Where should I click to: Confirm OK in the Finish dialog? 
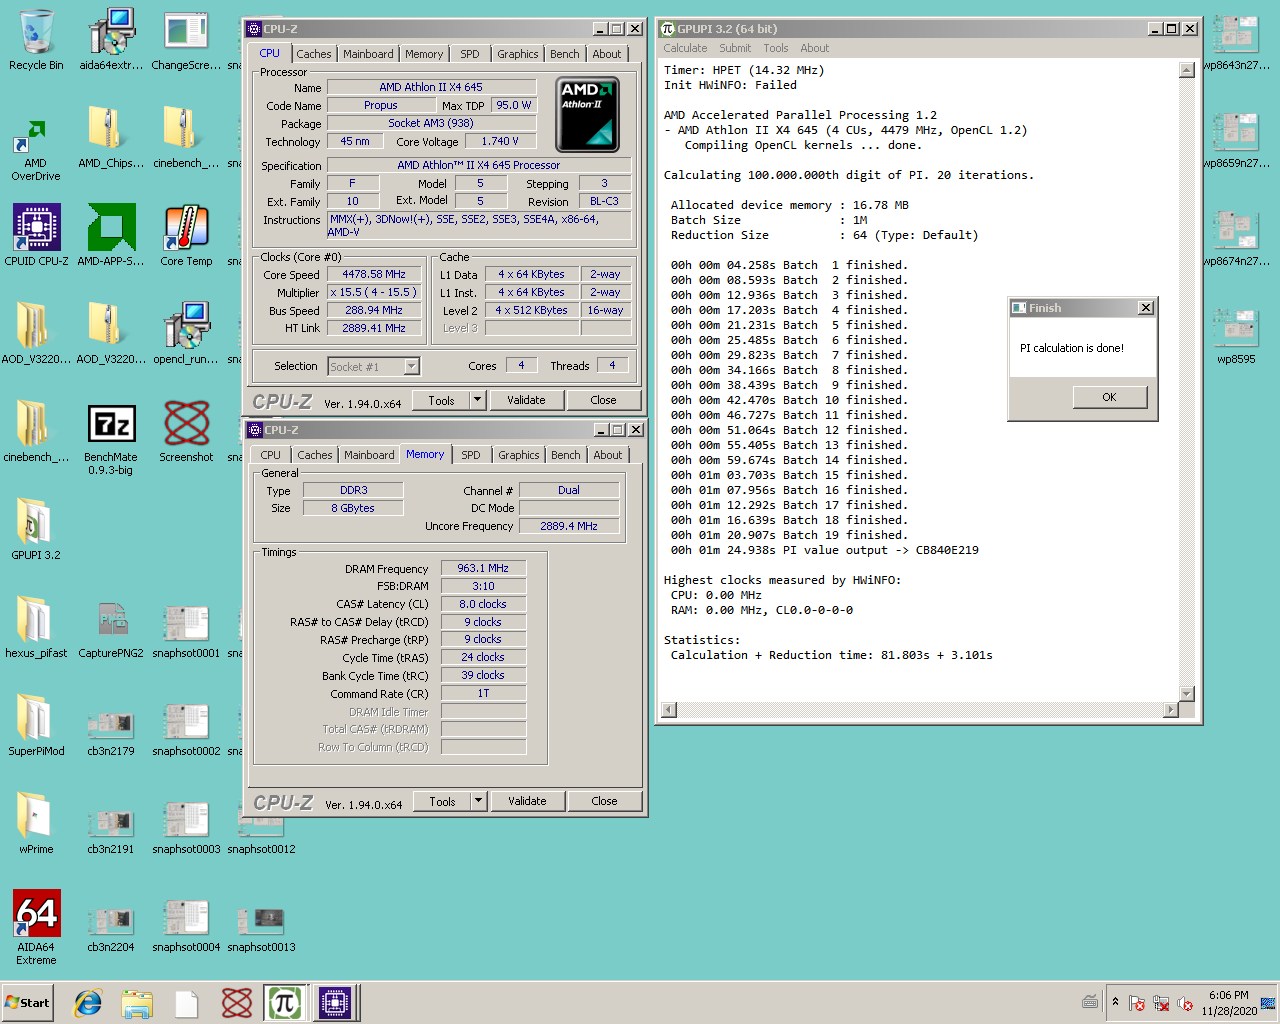1109,397
